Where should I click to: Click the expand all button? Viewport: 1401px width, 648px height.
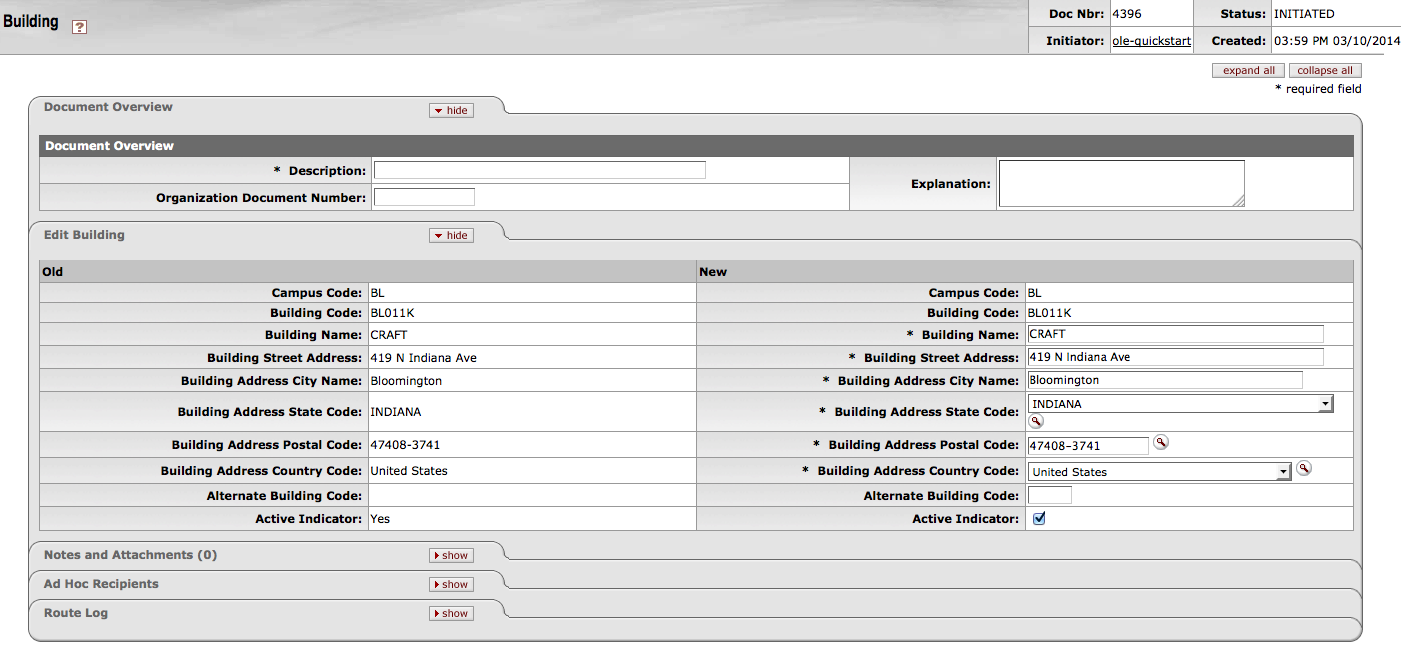coord(1248,70)
